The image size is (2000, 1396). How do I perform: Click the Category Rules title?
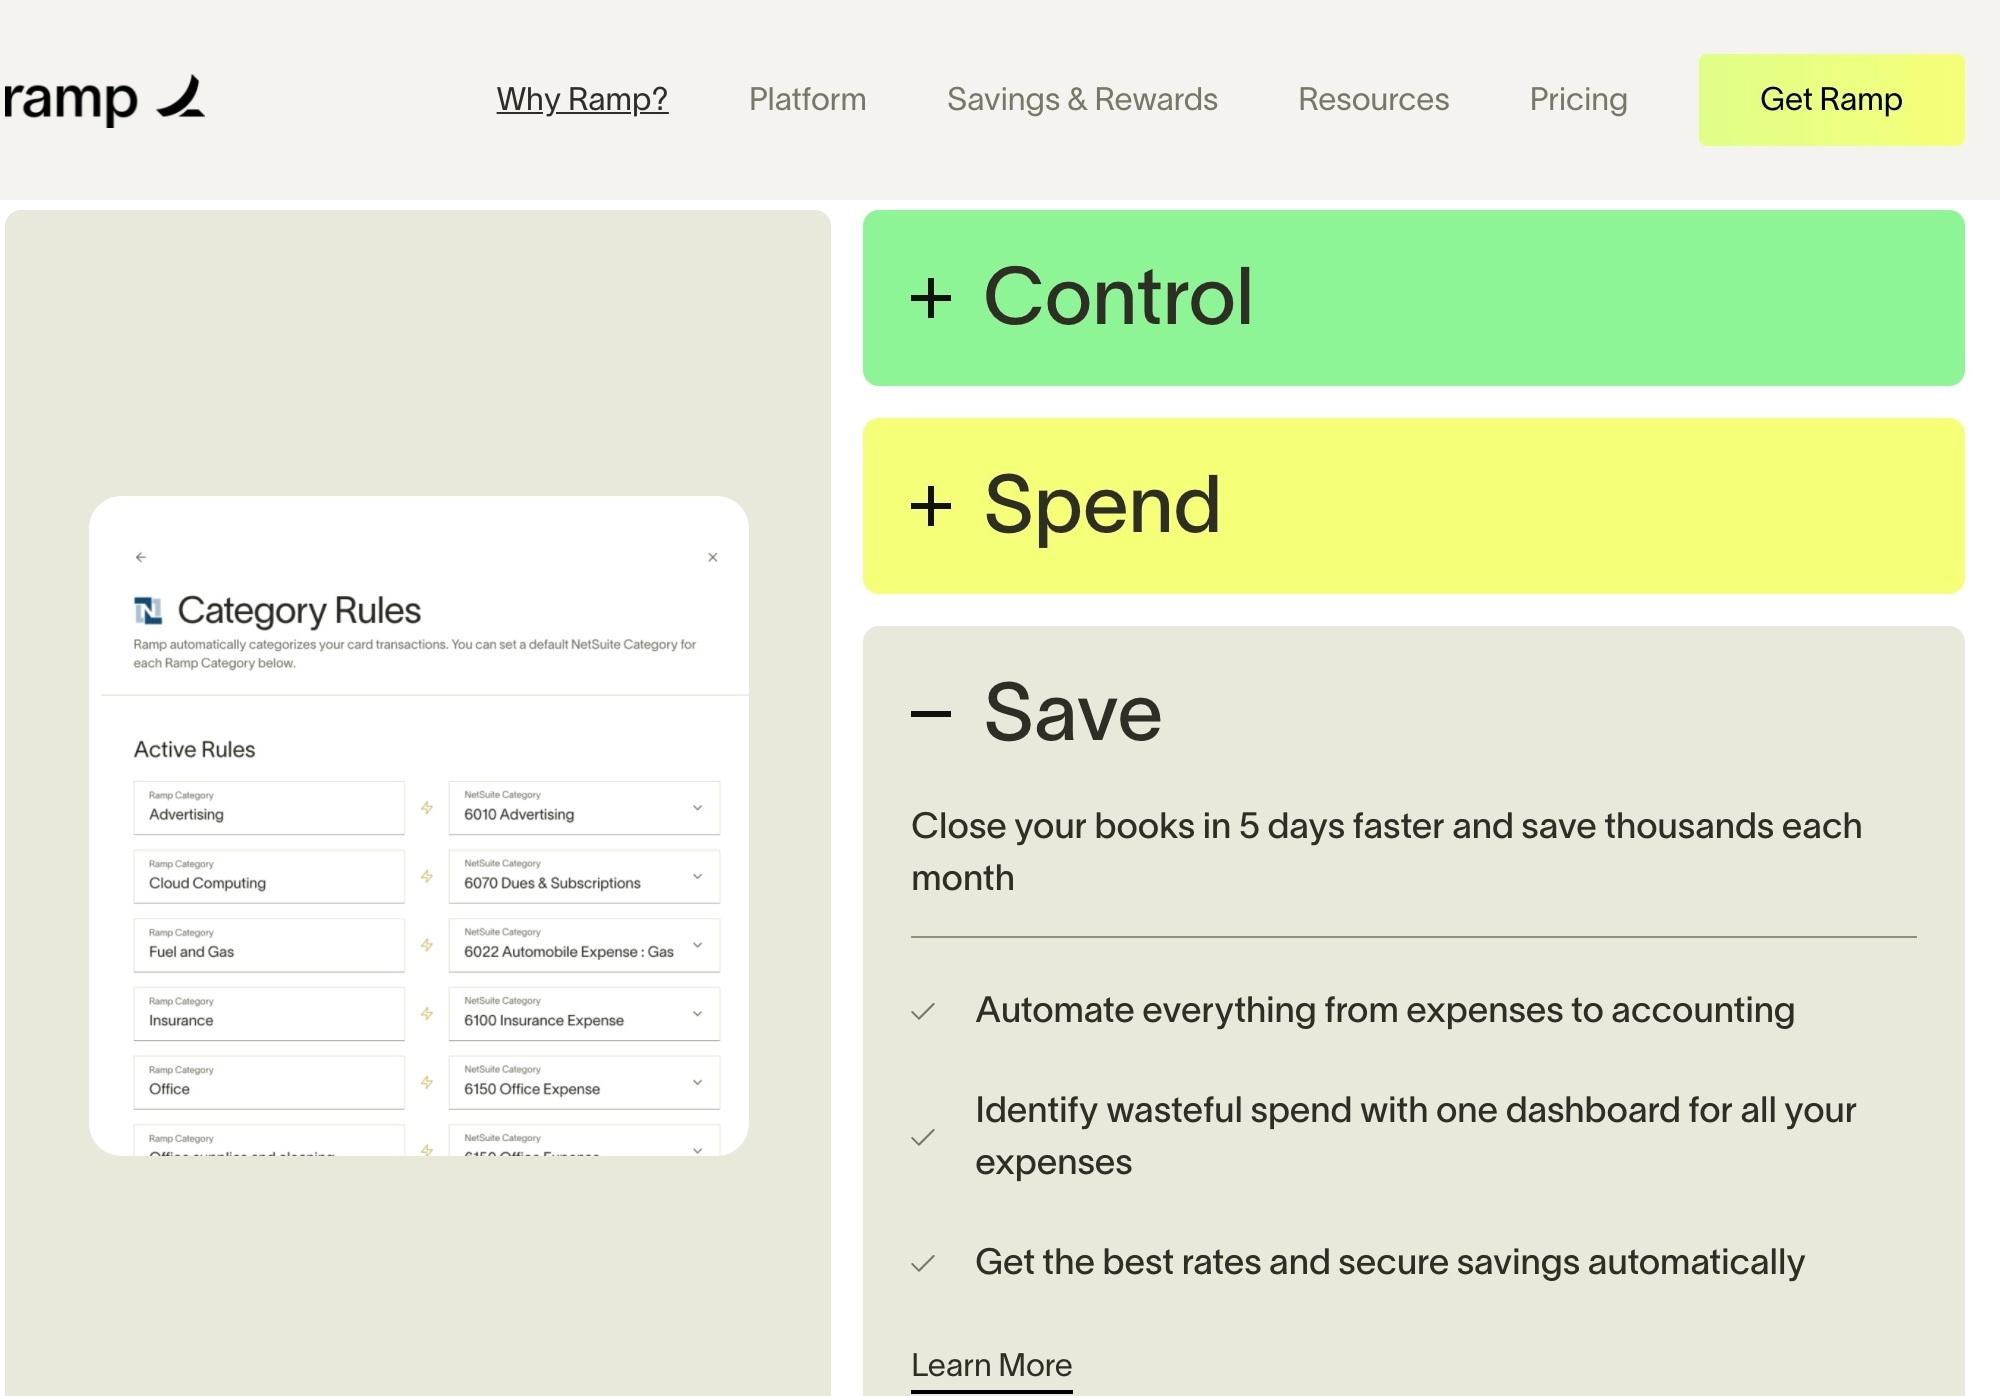(x=299, y=610)
